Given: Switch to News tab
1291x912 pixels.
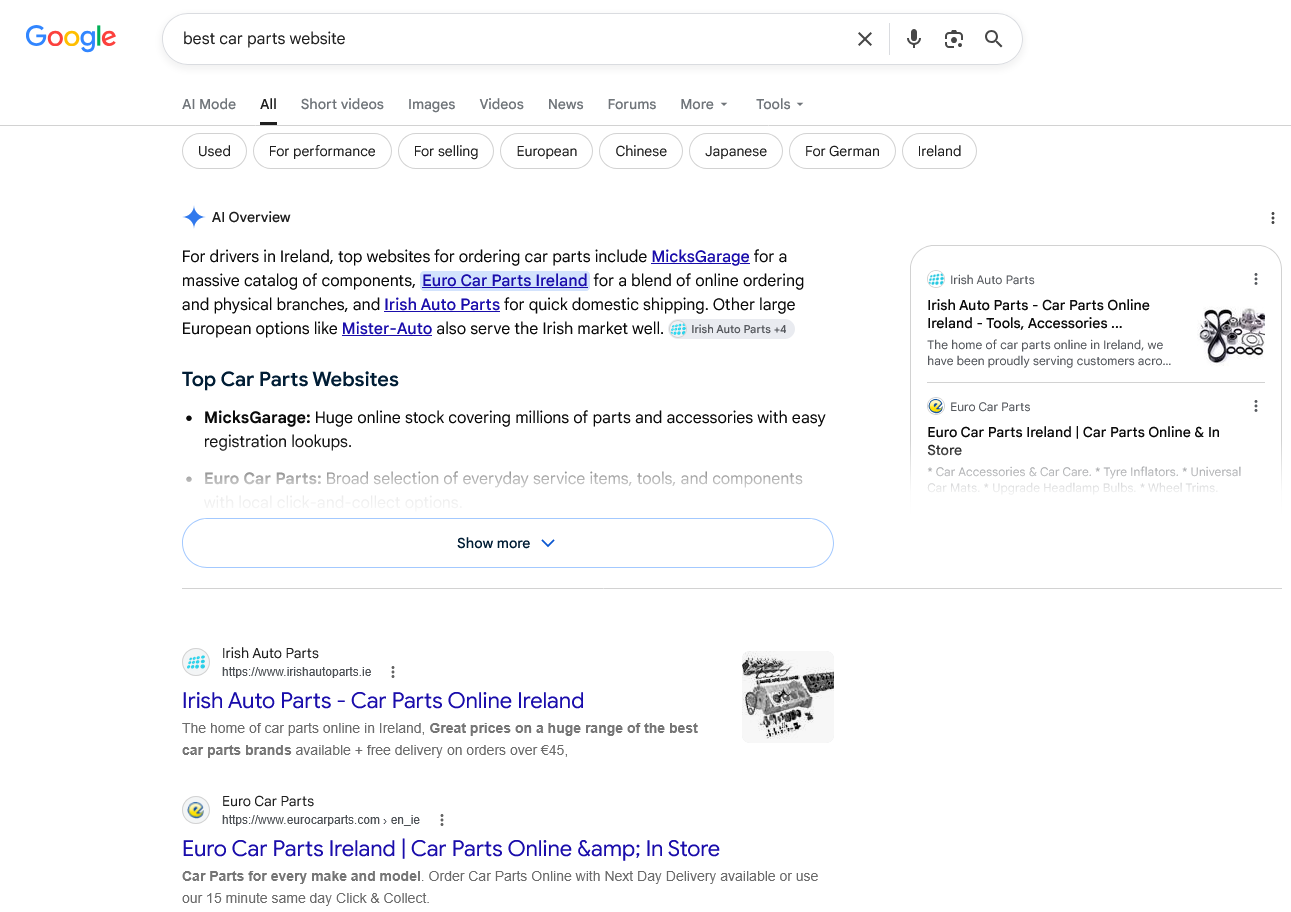Looking at the screenshot, I should click(x=565, y=104).
